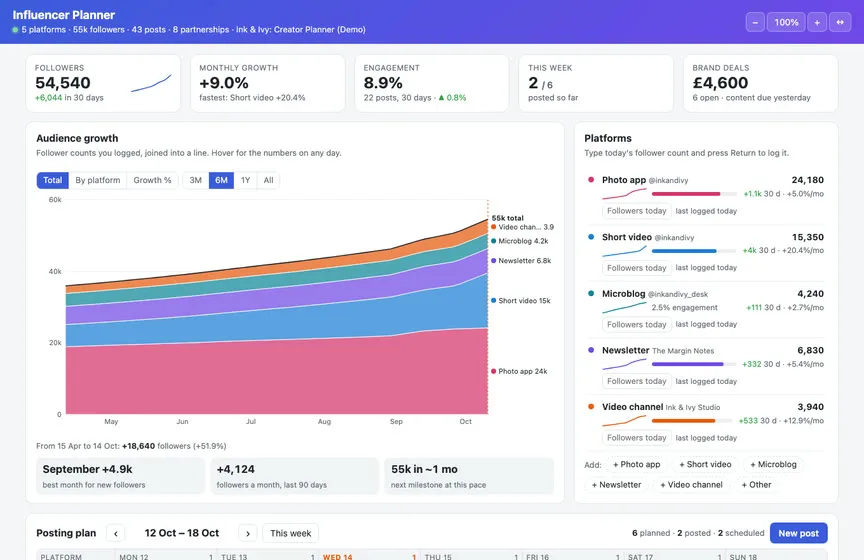This screenshot has height=560, width=864.
Task: Add a Short video platform
Action: coord(705,465)
